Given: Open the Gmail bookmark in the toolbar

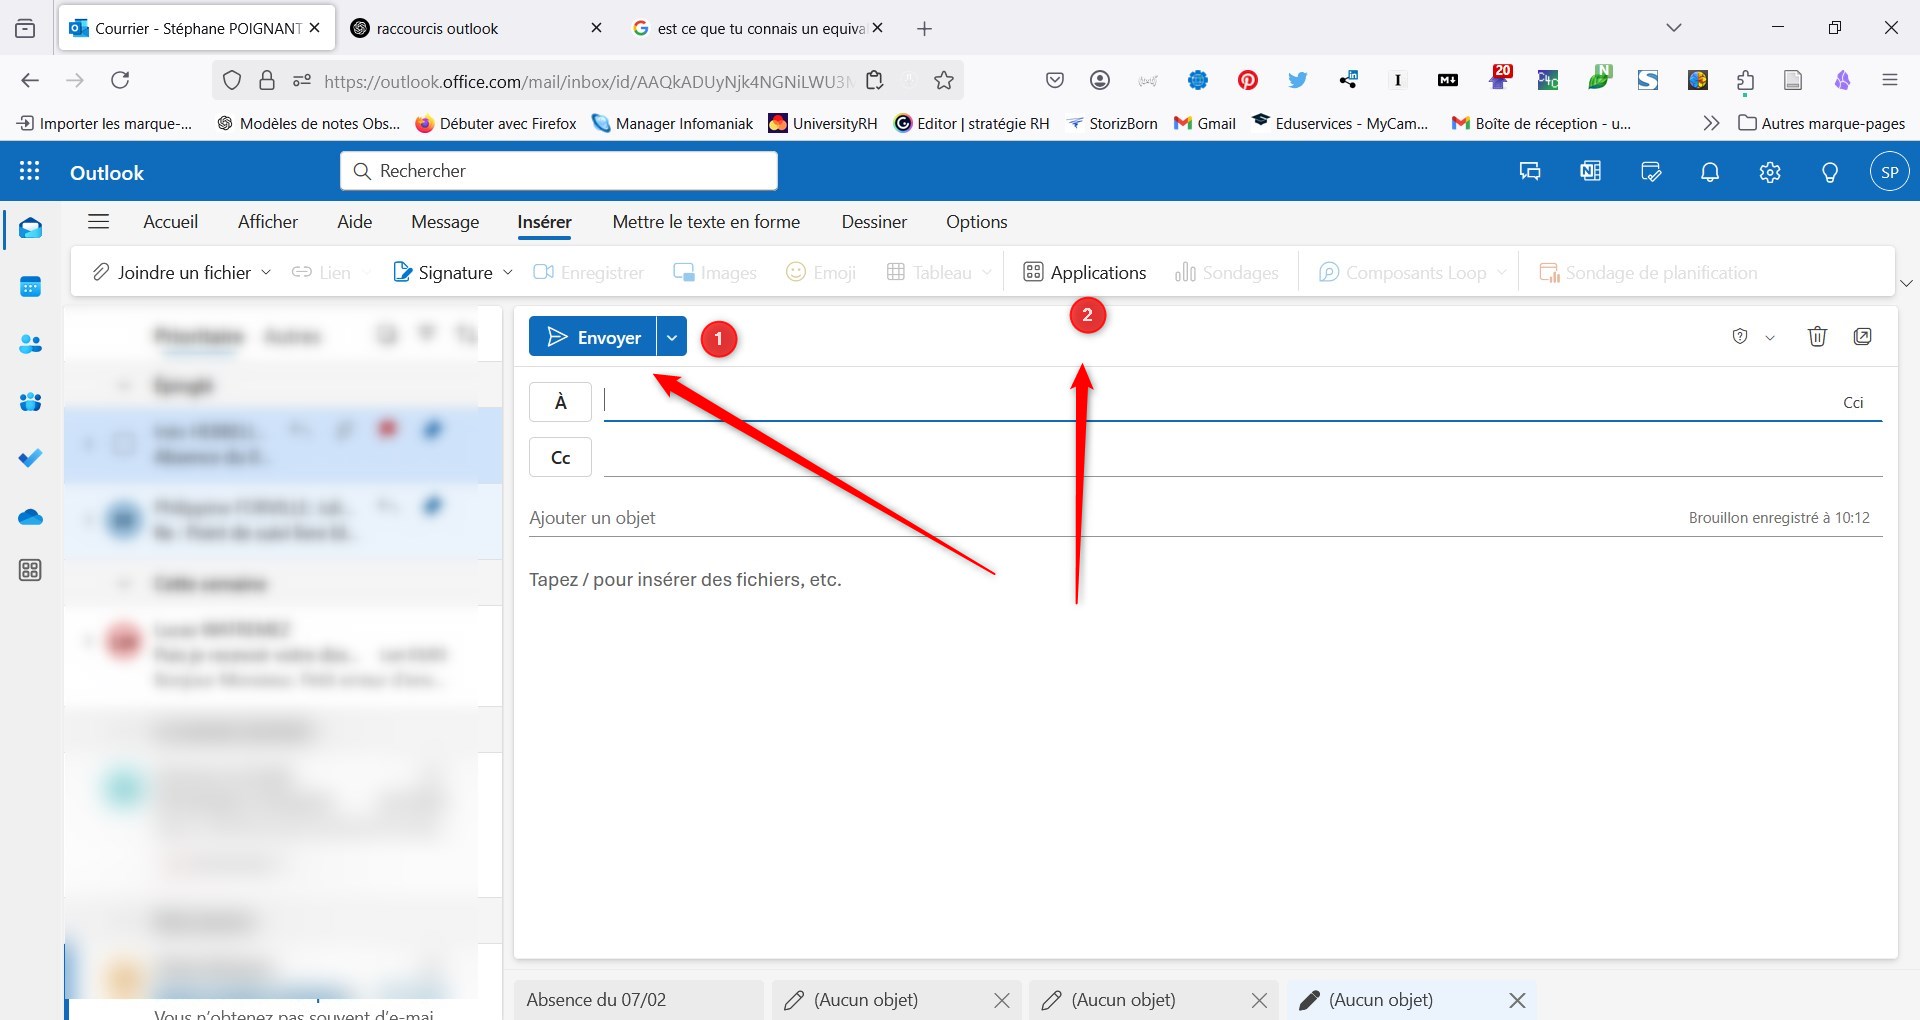Looking at the screenshot, I should pyautogui.click(x=1204, y=123).
